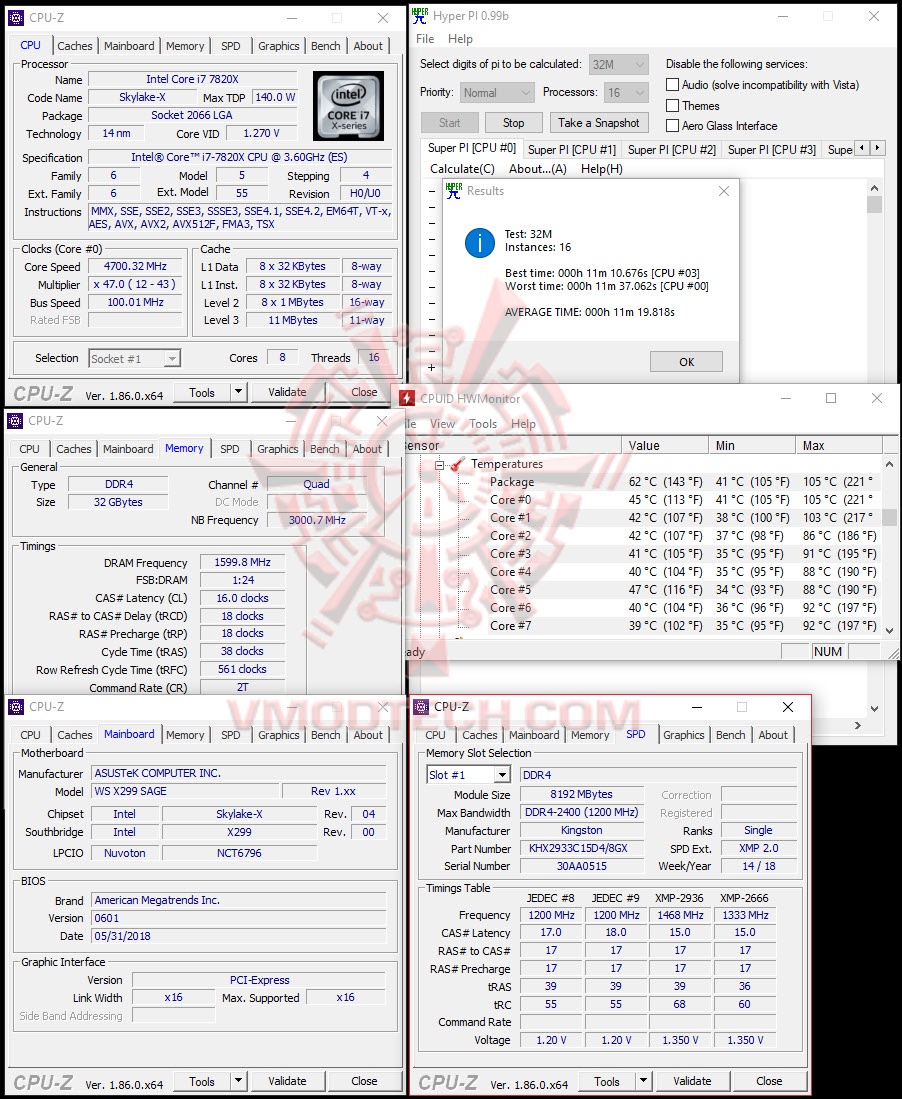
Task: Open the About...(A) menu in Super PI
Action: pyautogui.click(x=538, y=169)
